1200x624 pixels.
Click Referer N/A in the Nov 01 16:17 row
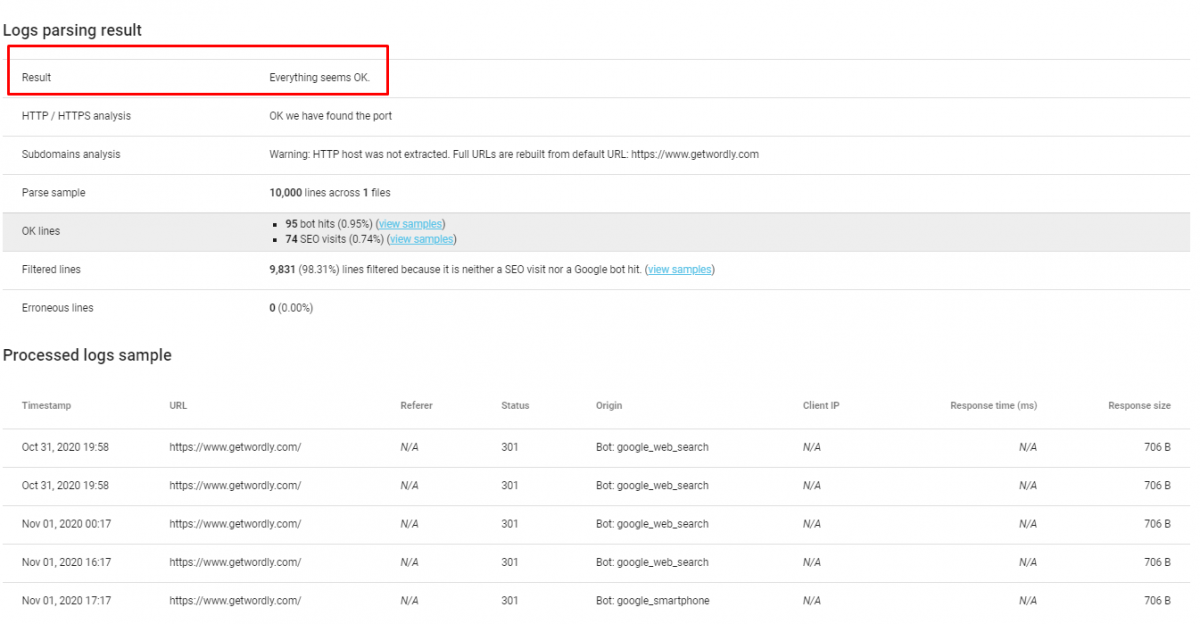click(x=409, y=562)
